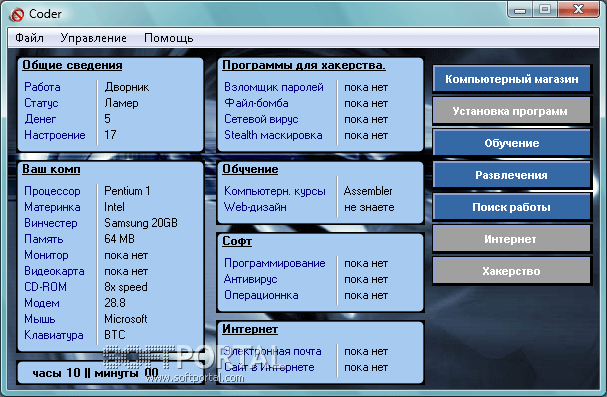The image size is (607, 397).
Task: Click the Взломщик паролей entry
Action: 274,87
